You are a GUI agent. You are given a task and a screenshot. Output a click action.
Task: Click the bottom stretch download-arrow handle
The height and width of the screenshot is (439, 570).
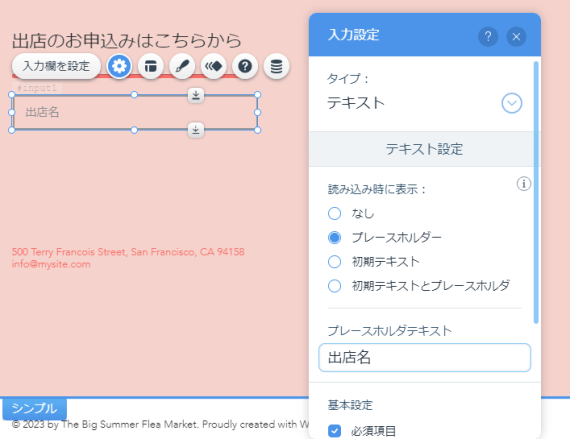196,130
